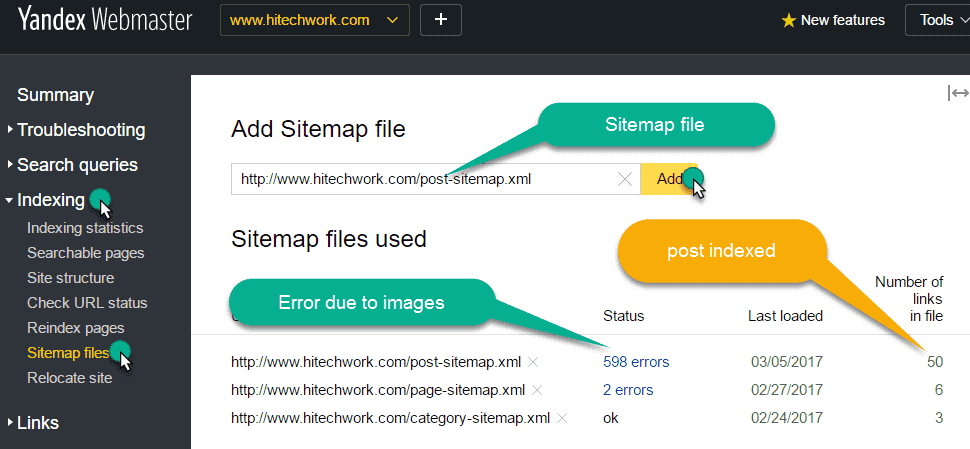Select Sitemap files in sidebar

68,353
